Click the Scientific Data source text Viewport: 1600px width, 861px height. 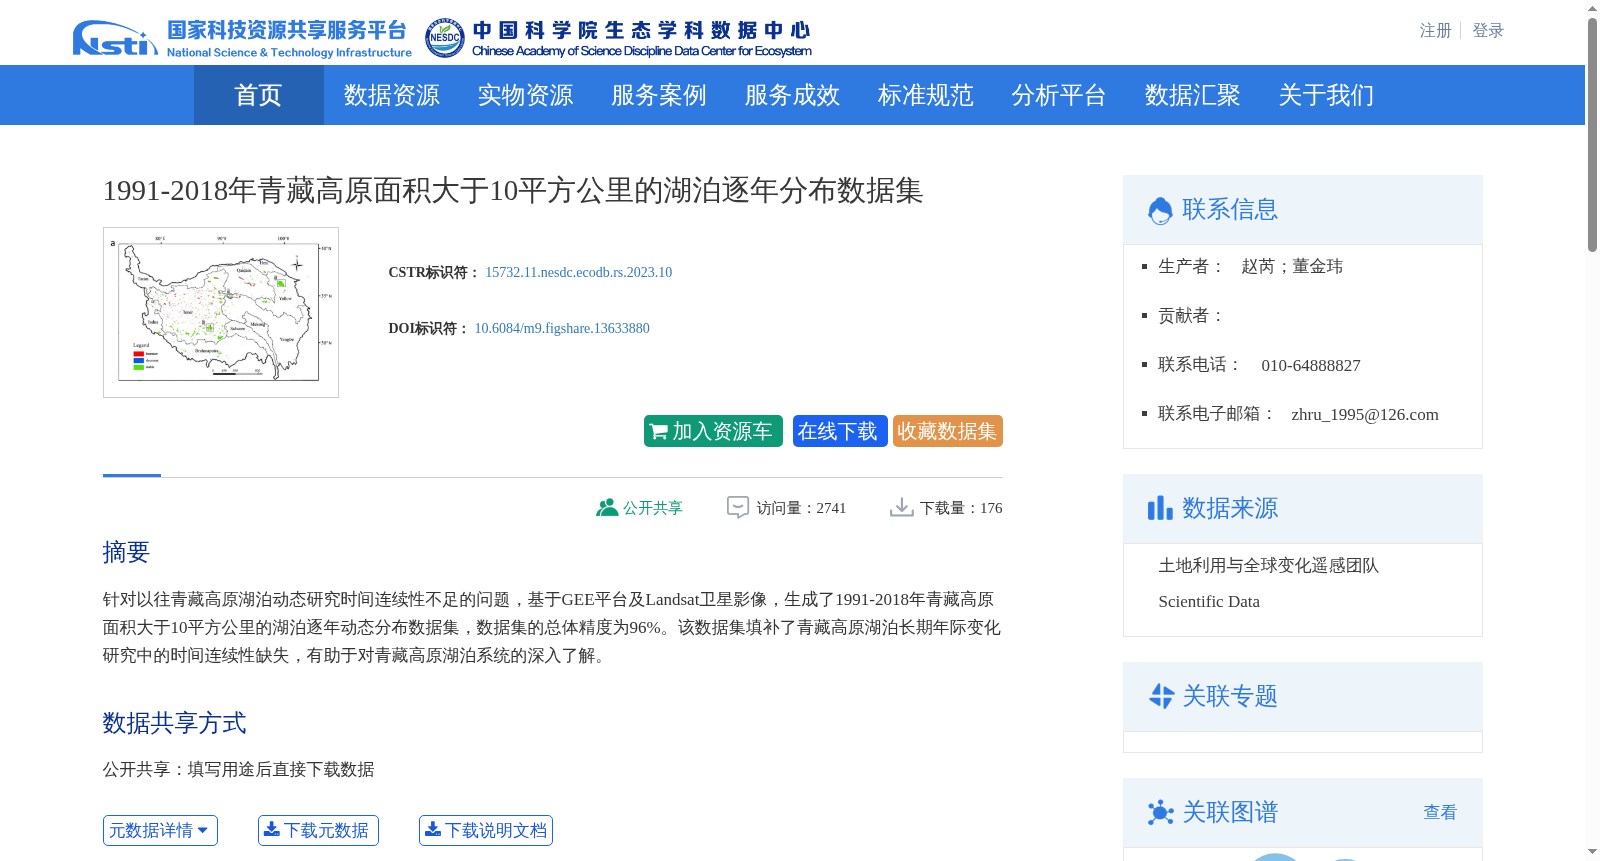(x=1209, y=601)
